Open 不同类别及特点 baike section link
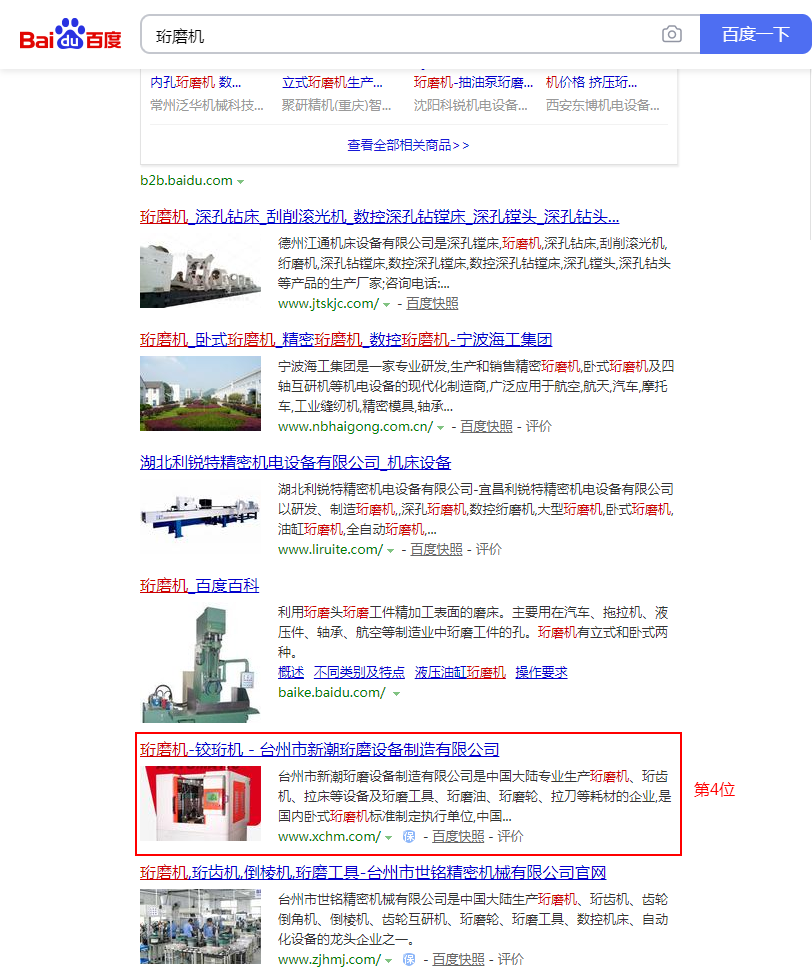 click(x=359, y=672)
